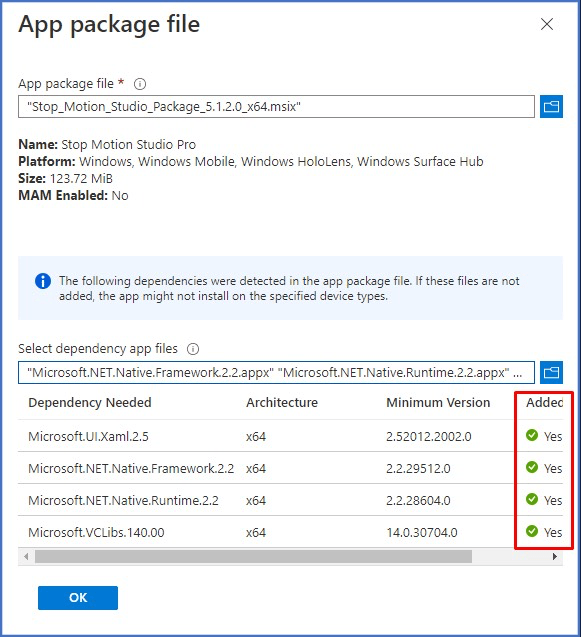Select the Microsoft.NET.Native.Framework.2.2 dependency row
Image resolution: width=581 pixels, height=637 pixels.
(x=290, y=468)
